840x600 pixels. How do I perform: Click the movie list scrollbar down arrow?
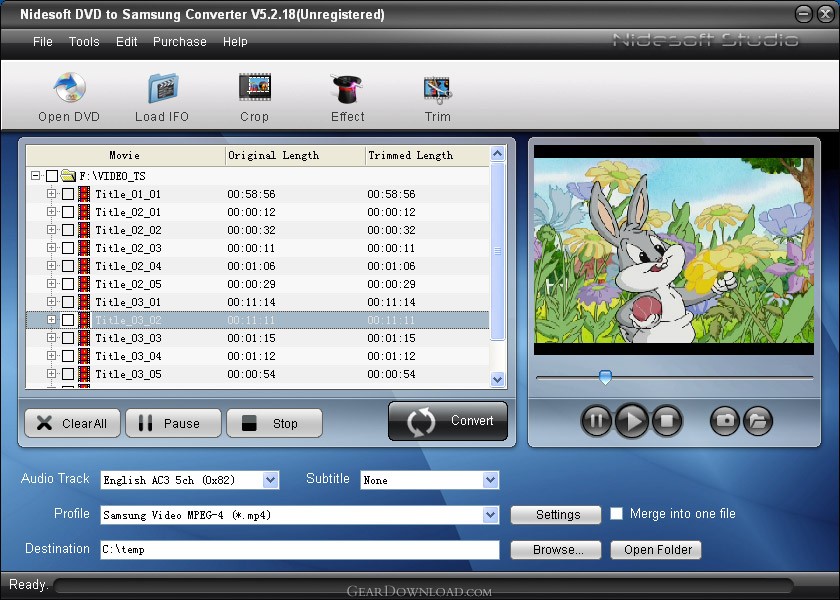[498, 379]
